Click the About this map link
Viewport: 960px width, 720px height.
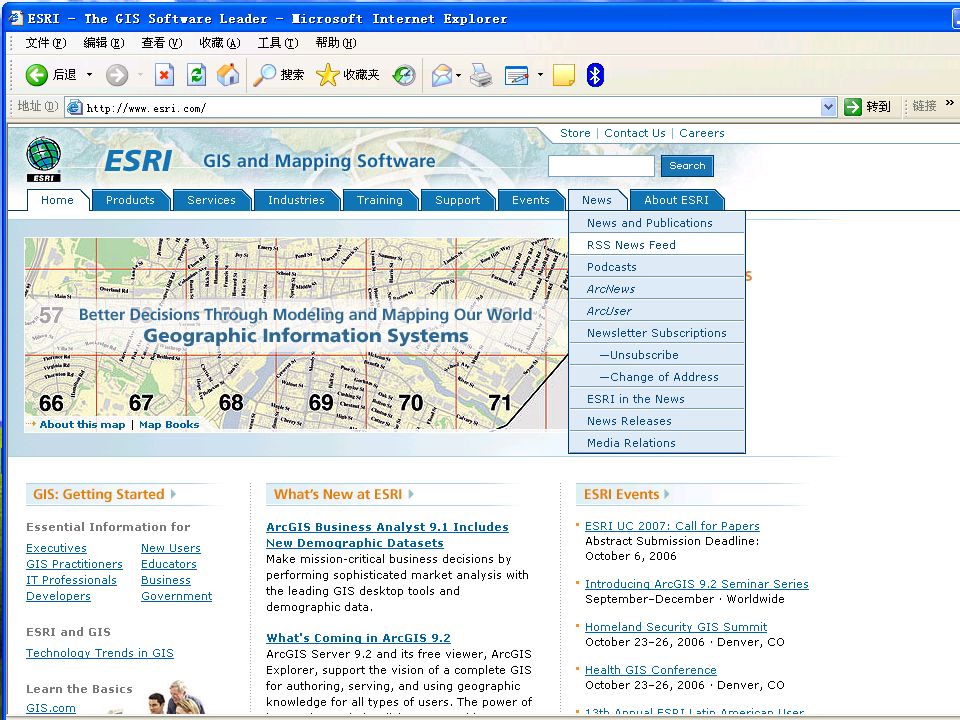coord(82,424)
